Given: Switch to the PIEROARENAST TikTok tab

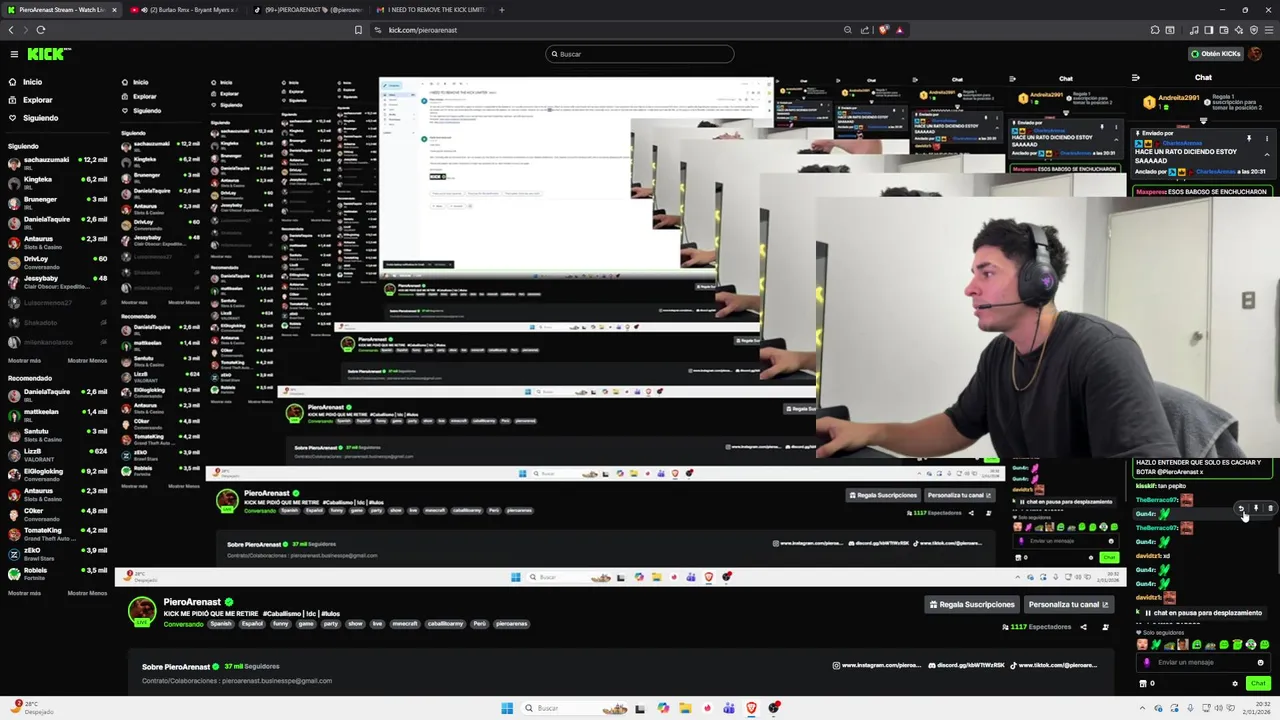Looking at the screenshot, I should [307, 10].
